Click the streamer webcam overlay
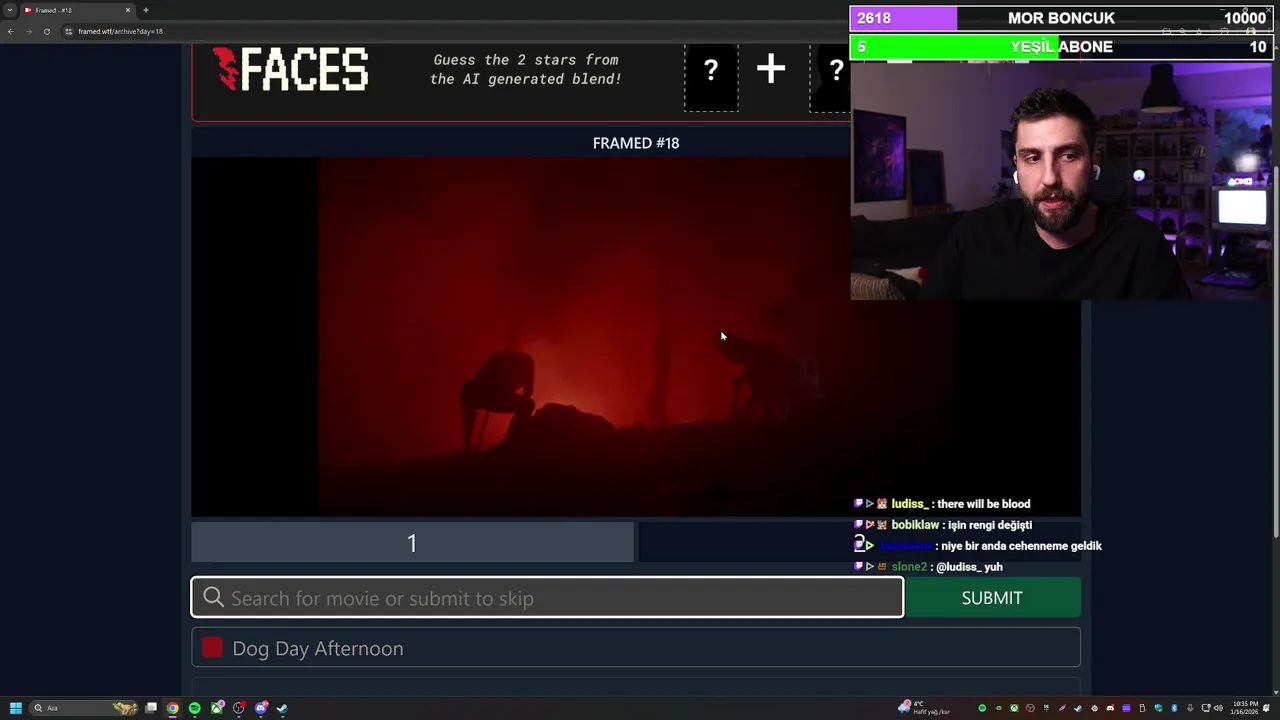Image resolution: width=1280 pixels, height=720 pixels. tap(1061, 180)
